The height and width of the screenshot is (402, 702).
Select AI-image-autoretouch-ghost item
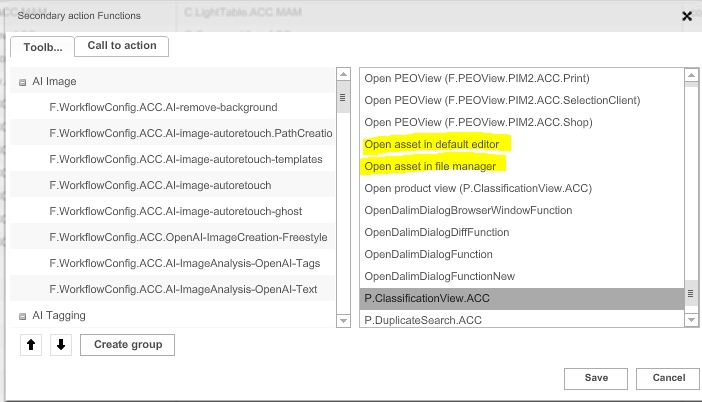pos(175,211)
